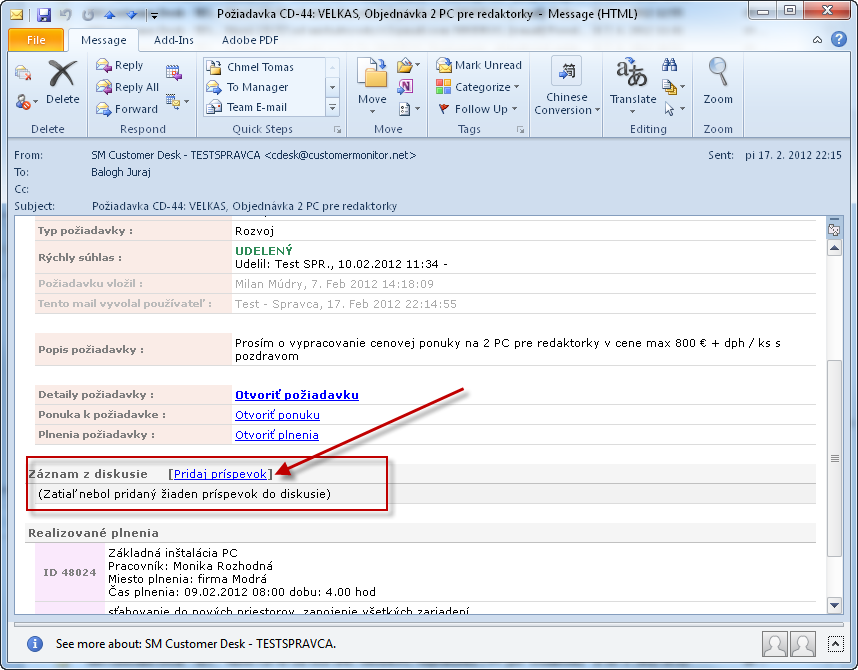Open the Add-Ins ribbon tab
The image size is (858, 670).
[x=173, y=40]
